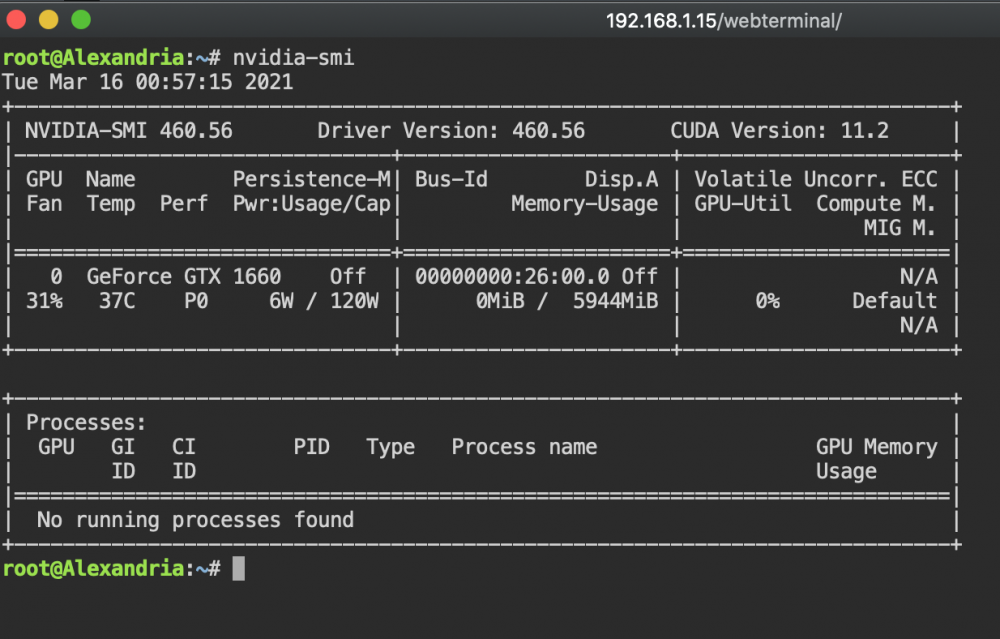Click the 5944MiB total memory value

point(615,300)
